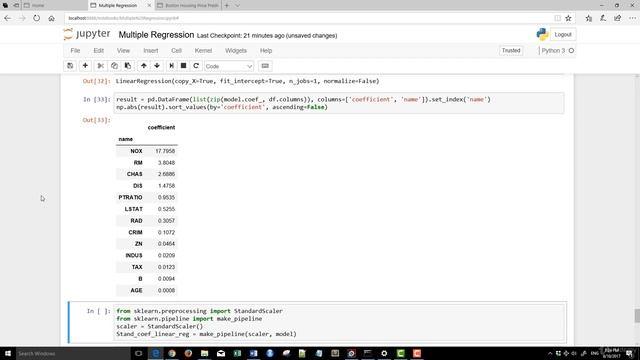Select the RM row label
640x360 pixels.
pyautogui.click(x=138, y=162)
